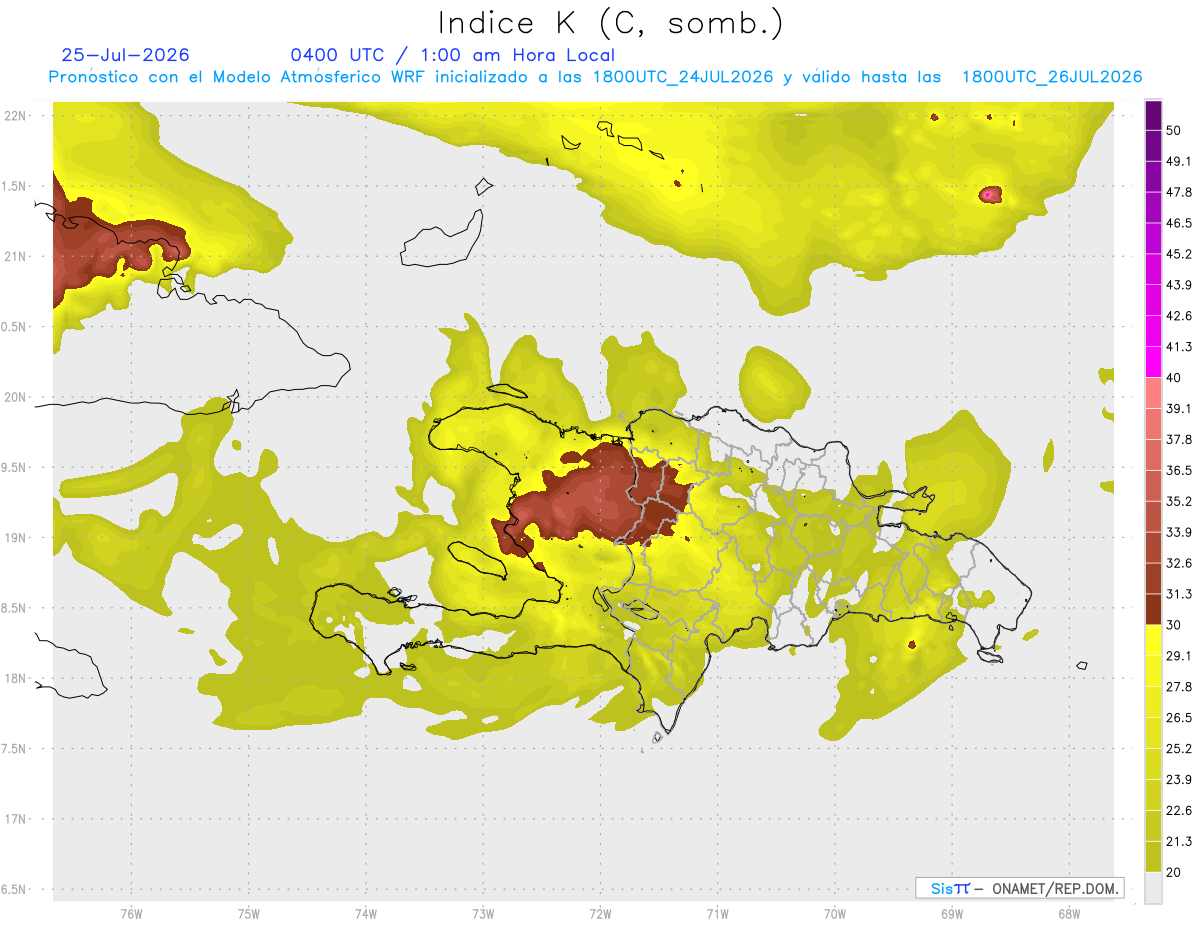Click colorbar value "42.6"
1200x927 pixels.
1179,316
